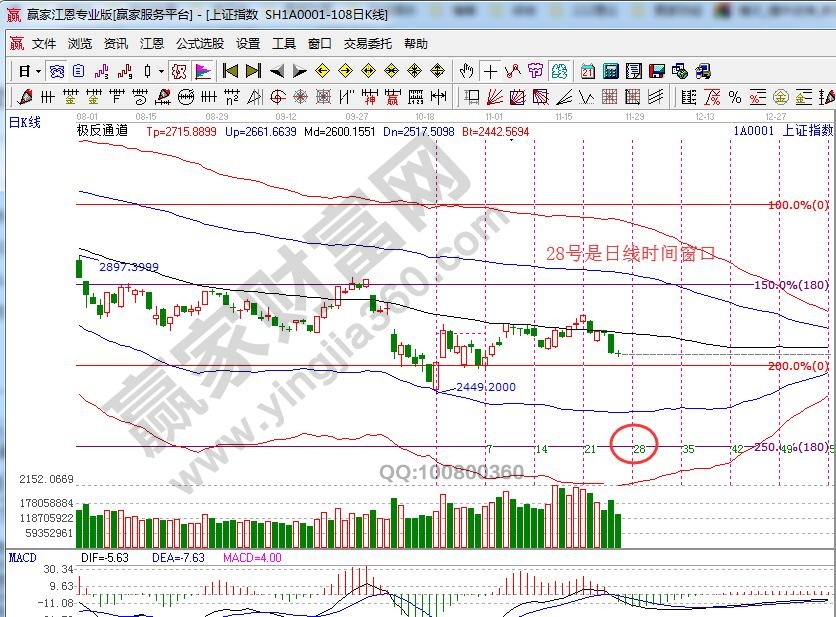Toggle the 极 channel indicator button
Viewport: 836px width, 617px height.
[x=179, y=71]
